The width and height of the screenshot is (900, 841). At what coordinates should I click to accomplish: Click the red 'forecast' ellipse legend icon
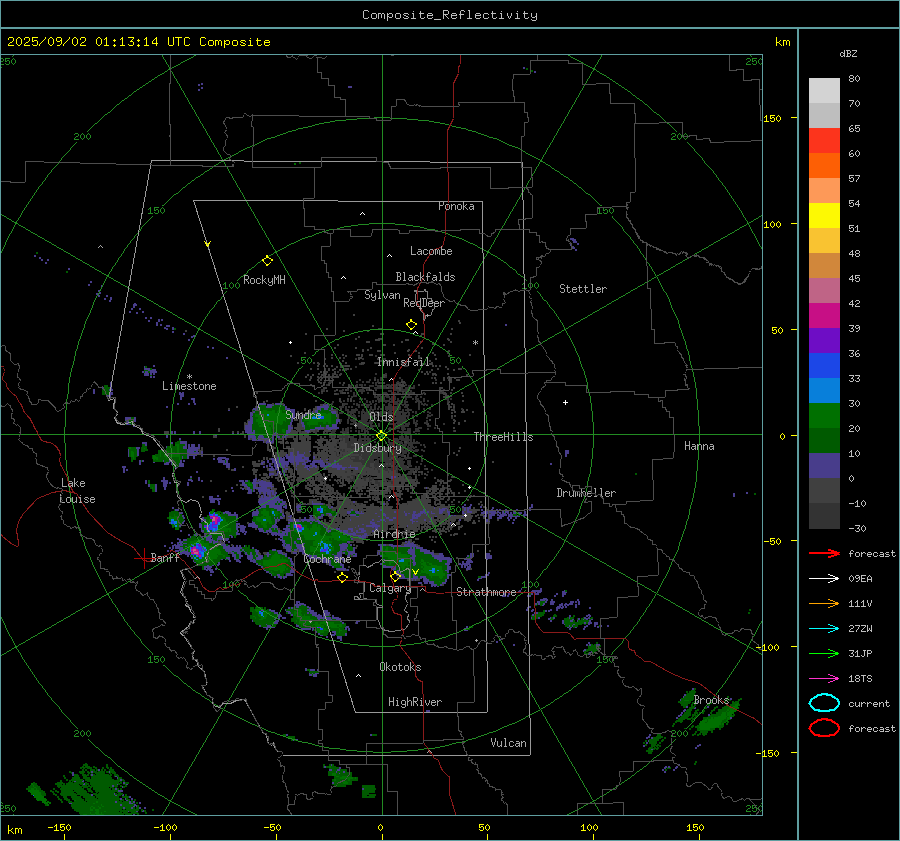(x=824, y=728)
